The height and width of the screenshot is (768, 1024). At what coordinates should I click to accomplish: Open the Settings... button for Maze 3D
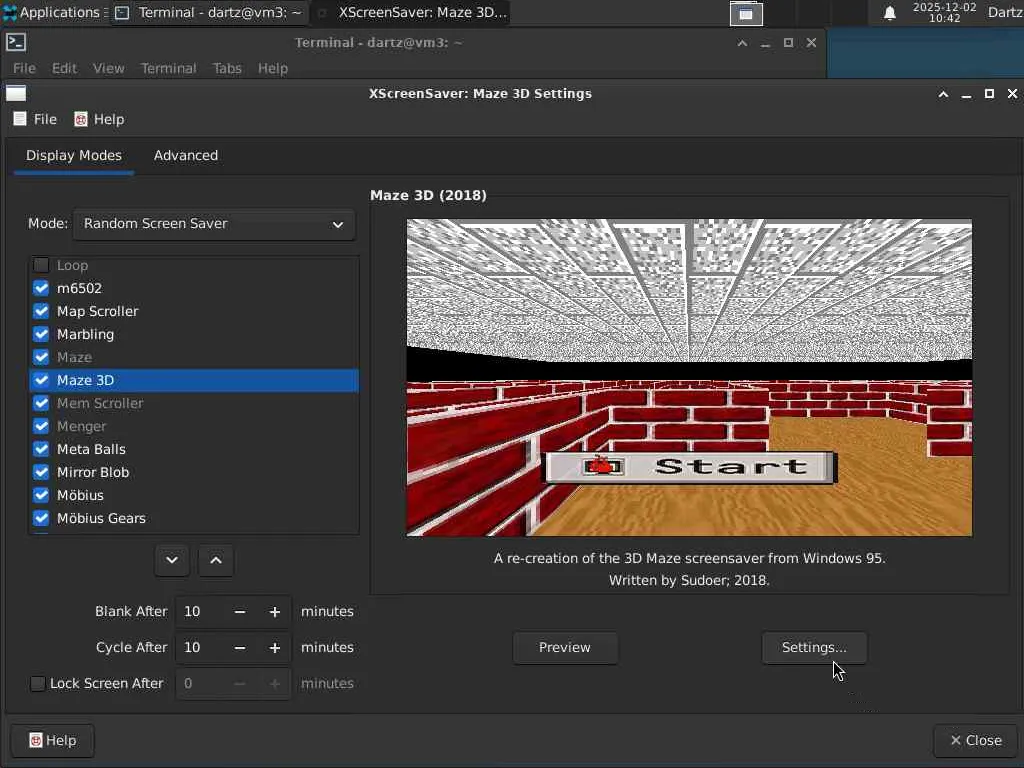814,648
